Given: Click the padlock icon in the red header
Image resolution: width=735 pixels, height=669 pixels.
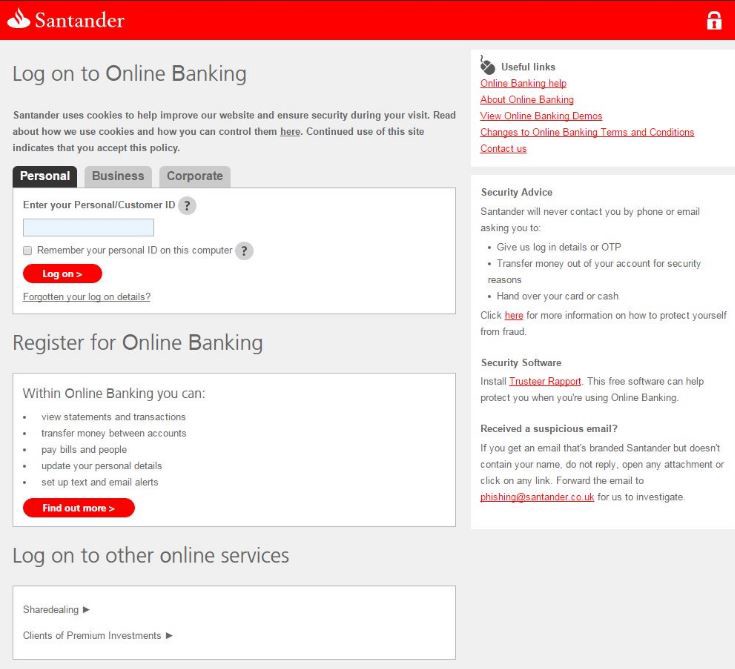Looking at the screenshot, I should tap(714, 20).
